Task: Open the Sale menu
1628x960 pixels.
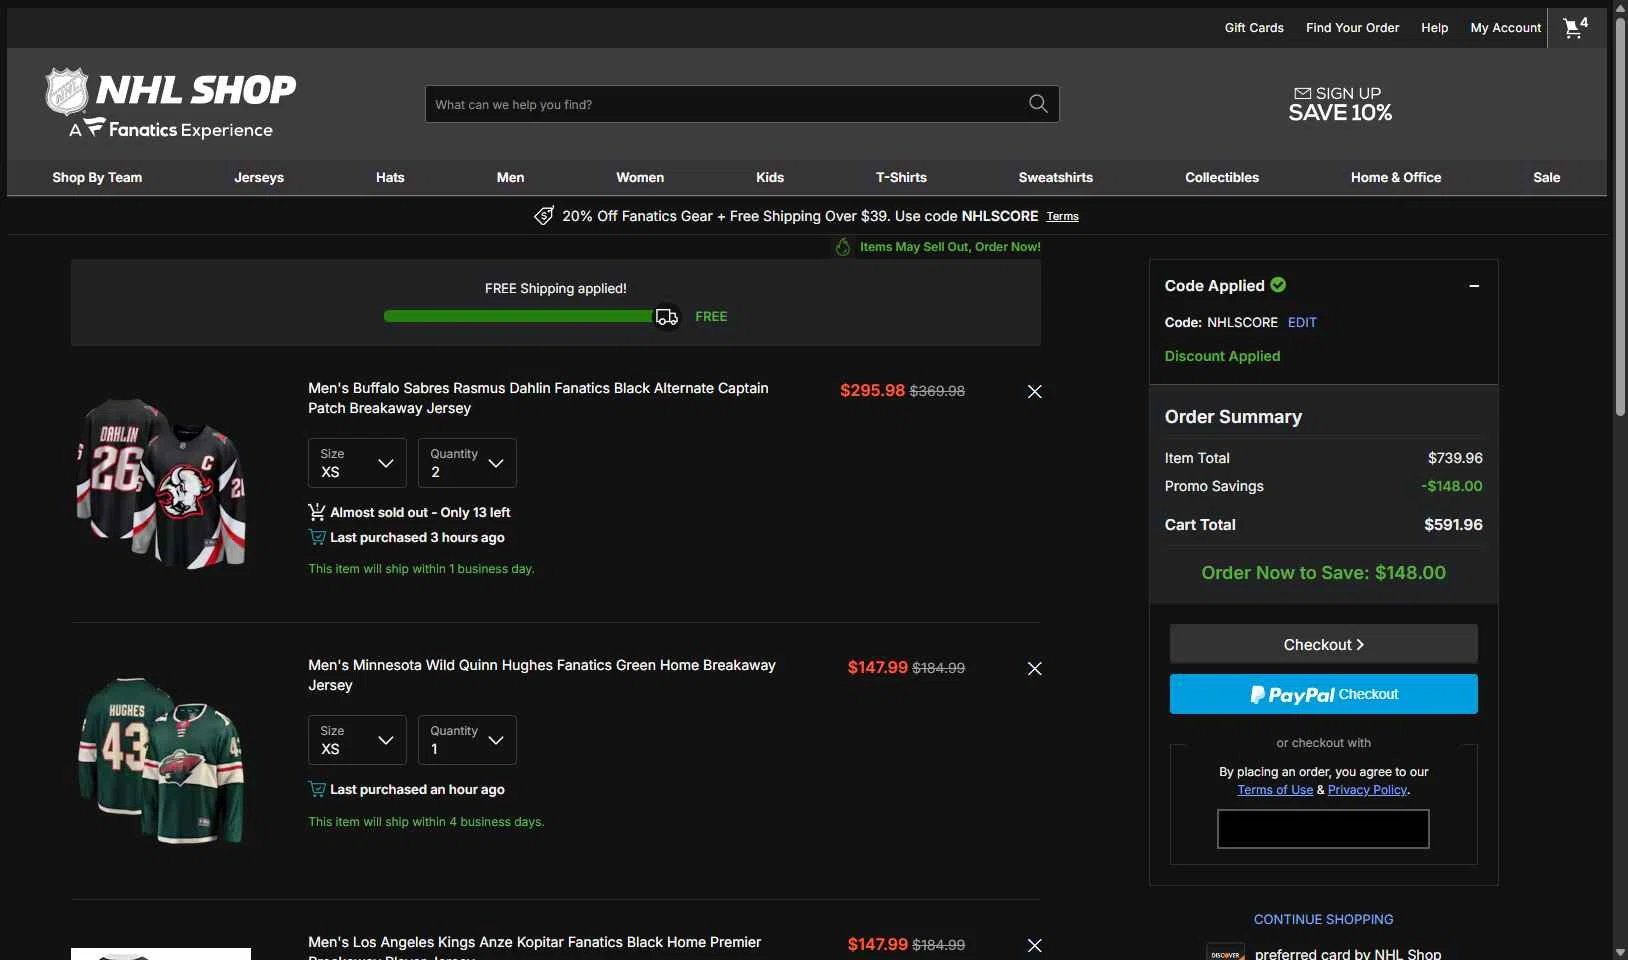Action: (1547, 177)
